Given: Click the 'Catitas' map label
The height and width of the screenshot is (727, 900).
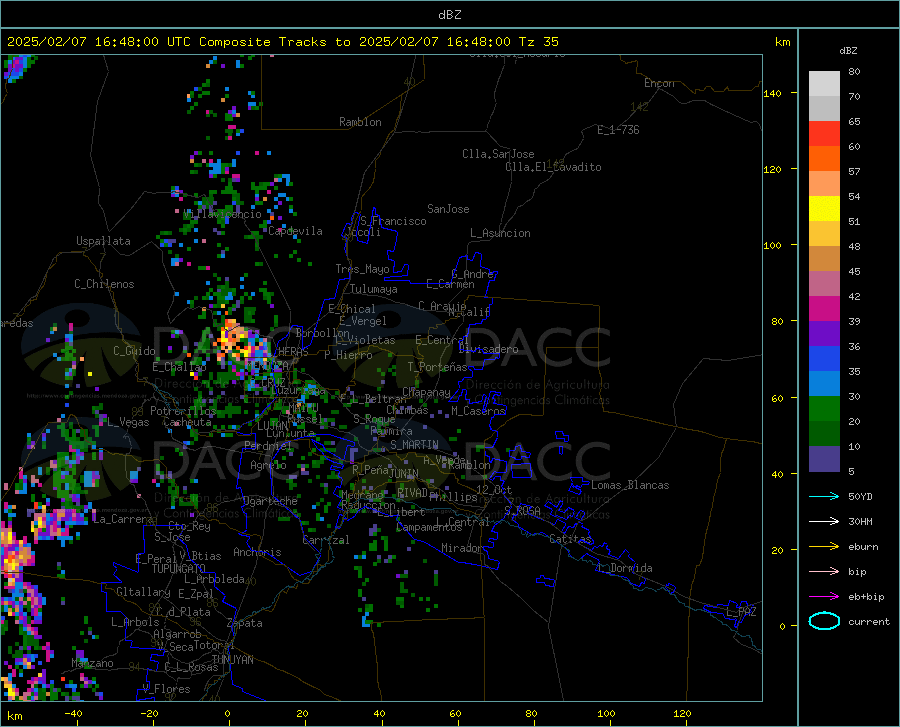Looking at the screenshot, I should [x=571, y=539].
